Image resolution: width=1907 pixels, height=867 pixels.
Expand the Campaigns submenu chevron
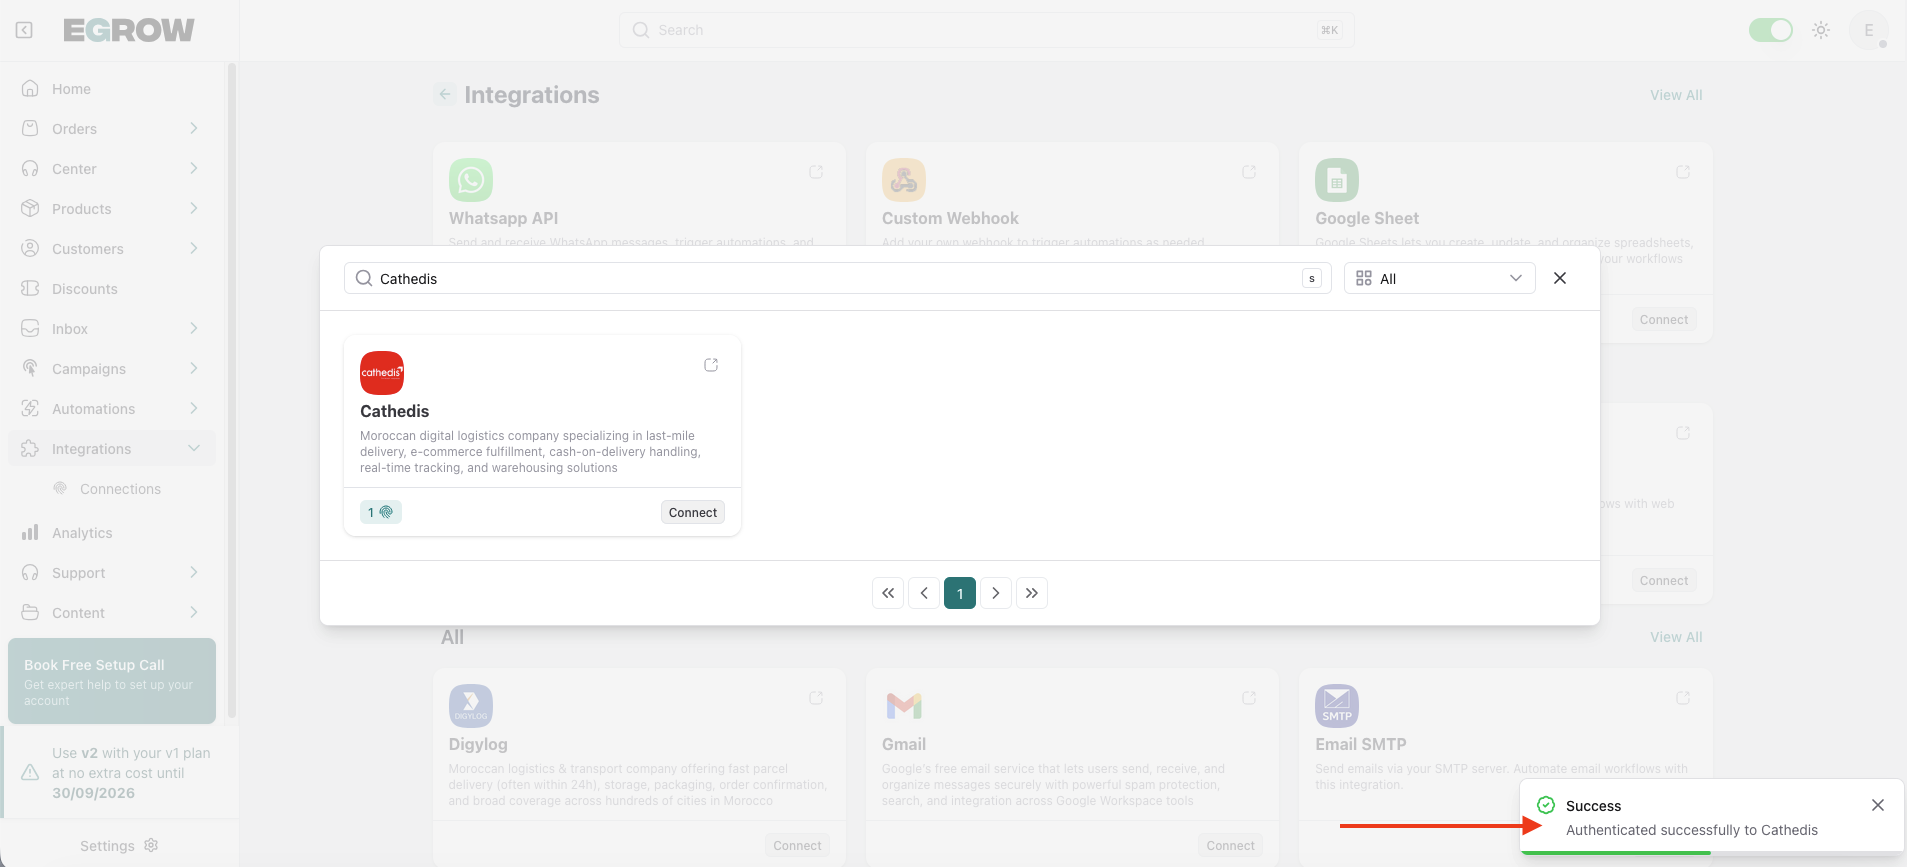(194, 368)
